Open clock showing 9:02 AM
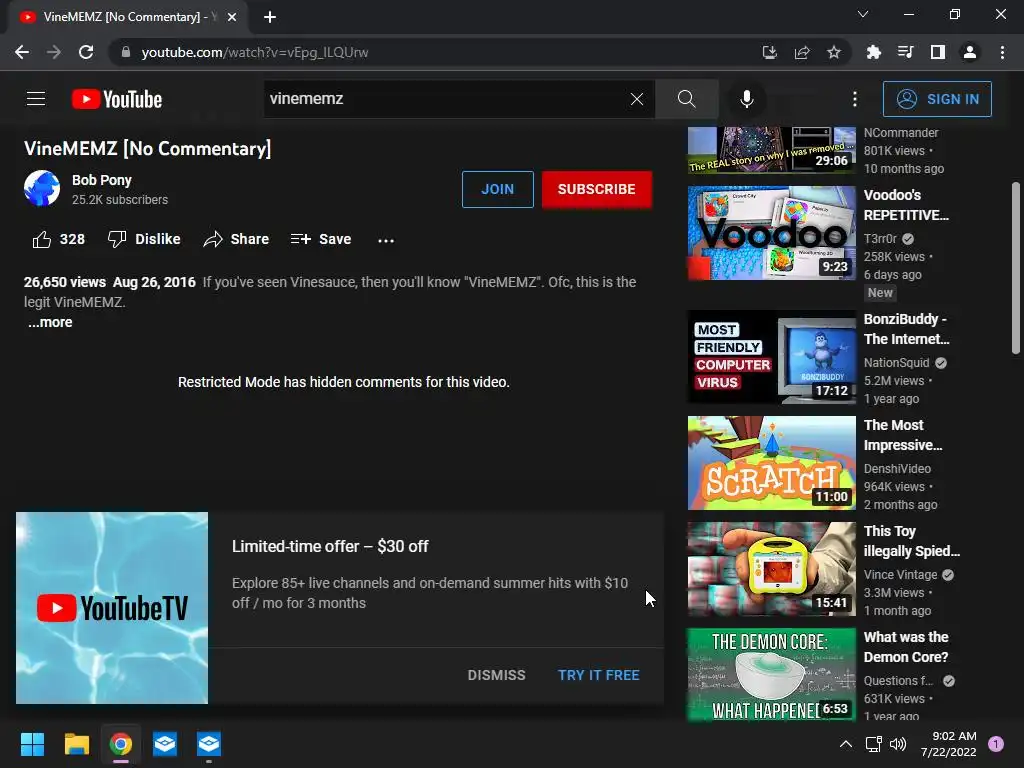This screenshot has height=768, width=1024. pos(949,744)
